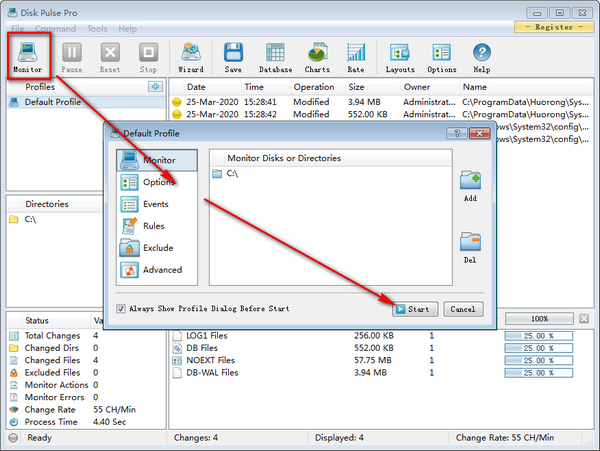Image resolution: width=600 pixels, height=451 pixels.
Task: Open the Tools menu
Action: (x=97, y=29)
